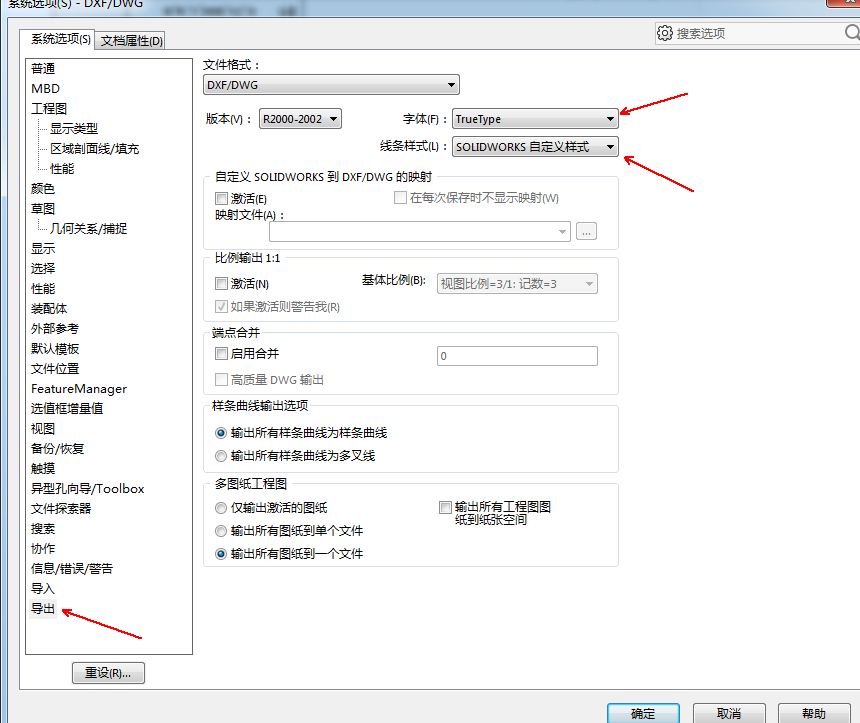Select 输出所有样条曲线为样条曲线 radio
The width and height of the screenshot is (860, 723).
[x=220, y=433]
